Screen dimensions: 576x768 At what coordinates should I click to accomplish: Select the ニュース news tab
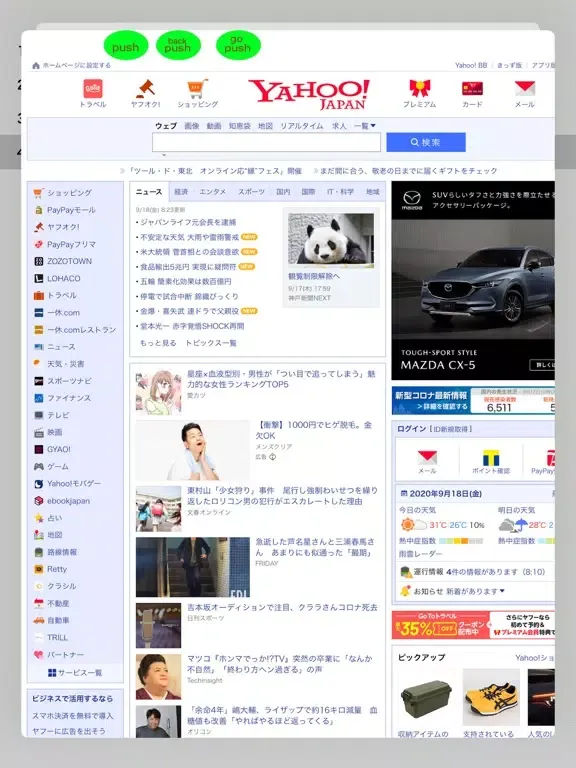(x=149, y=192)
